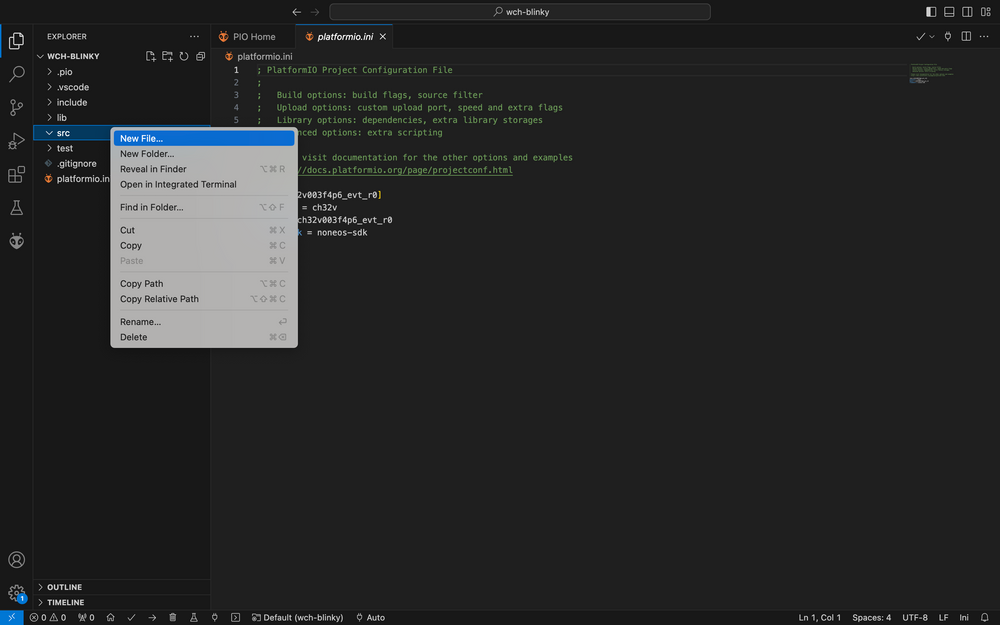Click the wch-blinky command center search box
This screenshot has height=625, width=1000.
[520, 12]
